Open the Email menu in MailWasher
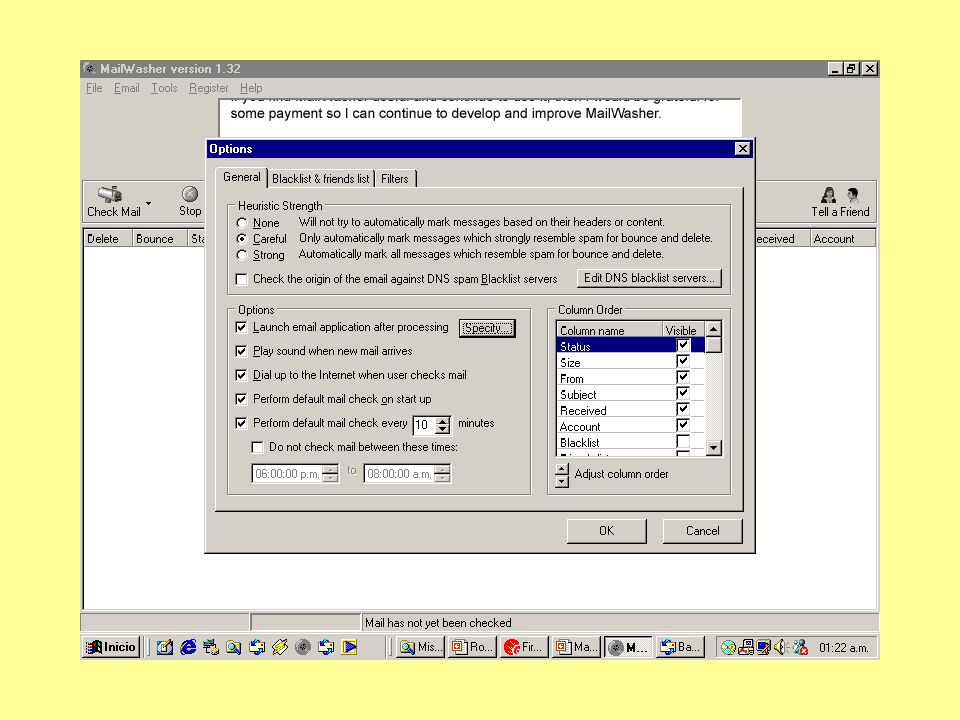Viewport: 960px width, 720px height. (127, 88)
